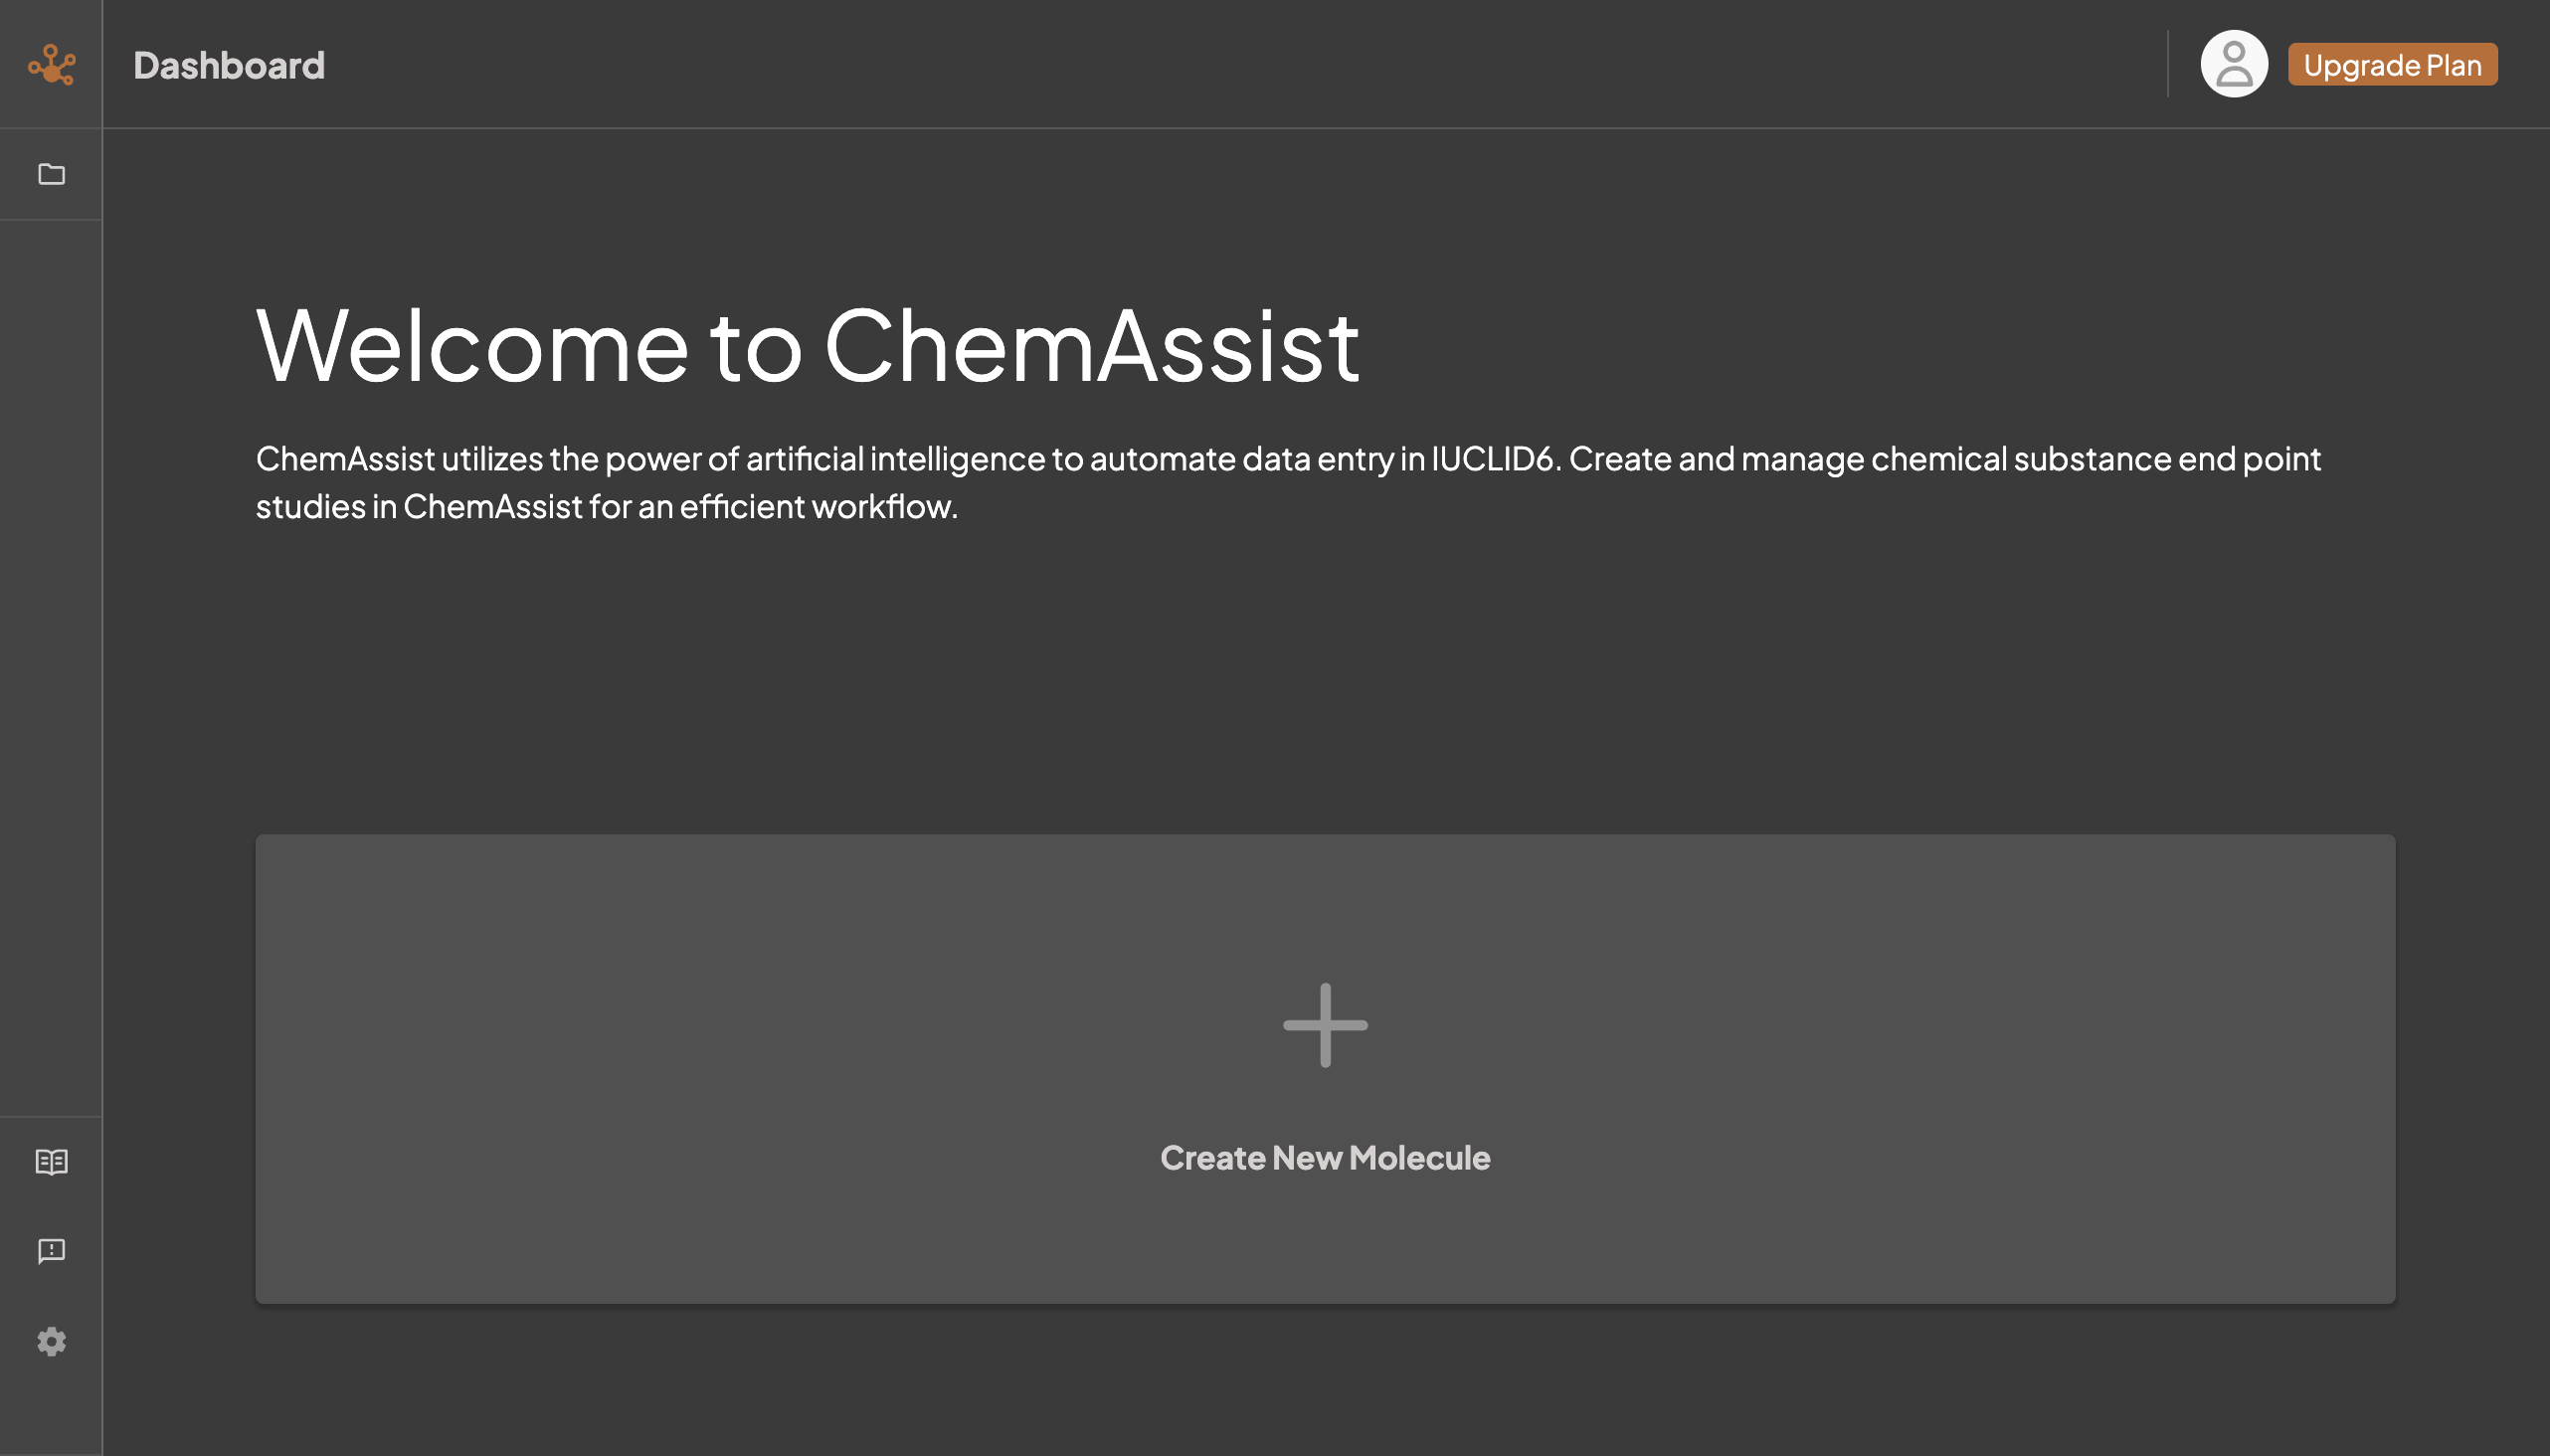2550x1456 pixels.
Task: Click the Upgrade Plan button
Action: click(x=2393, y=63)
